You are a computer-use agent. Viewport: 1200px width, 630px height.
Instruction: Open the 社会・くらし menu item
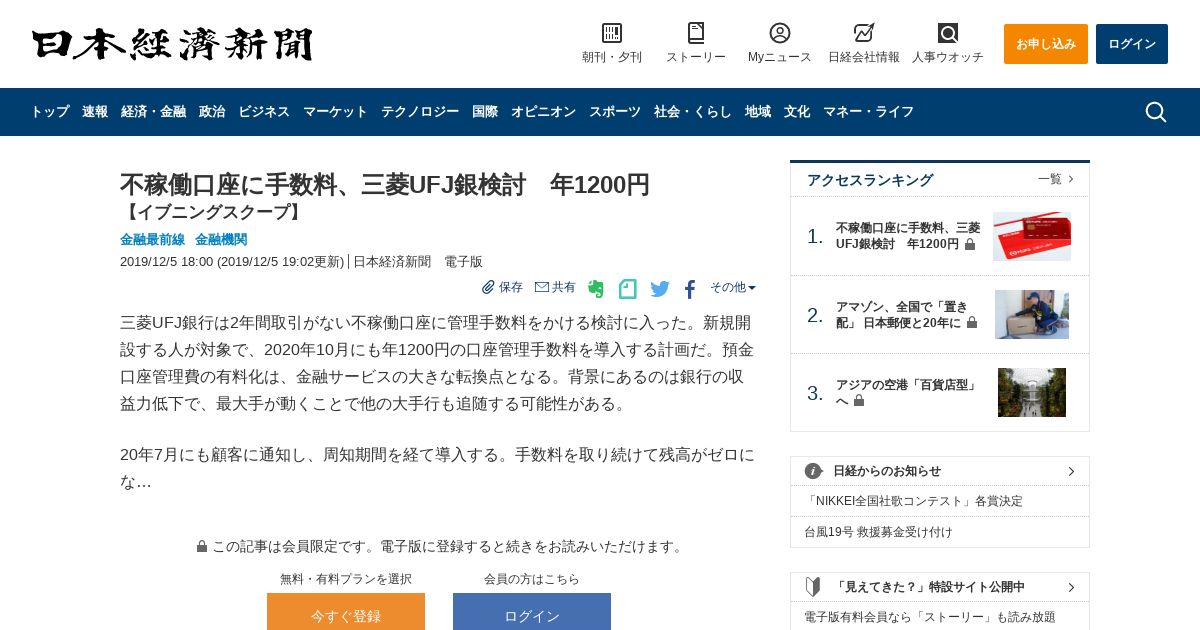pos(693,112)
